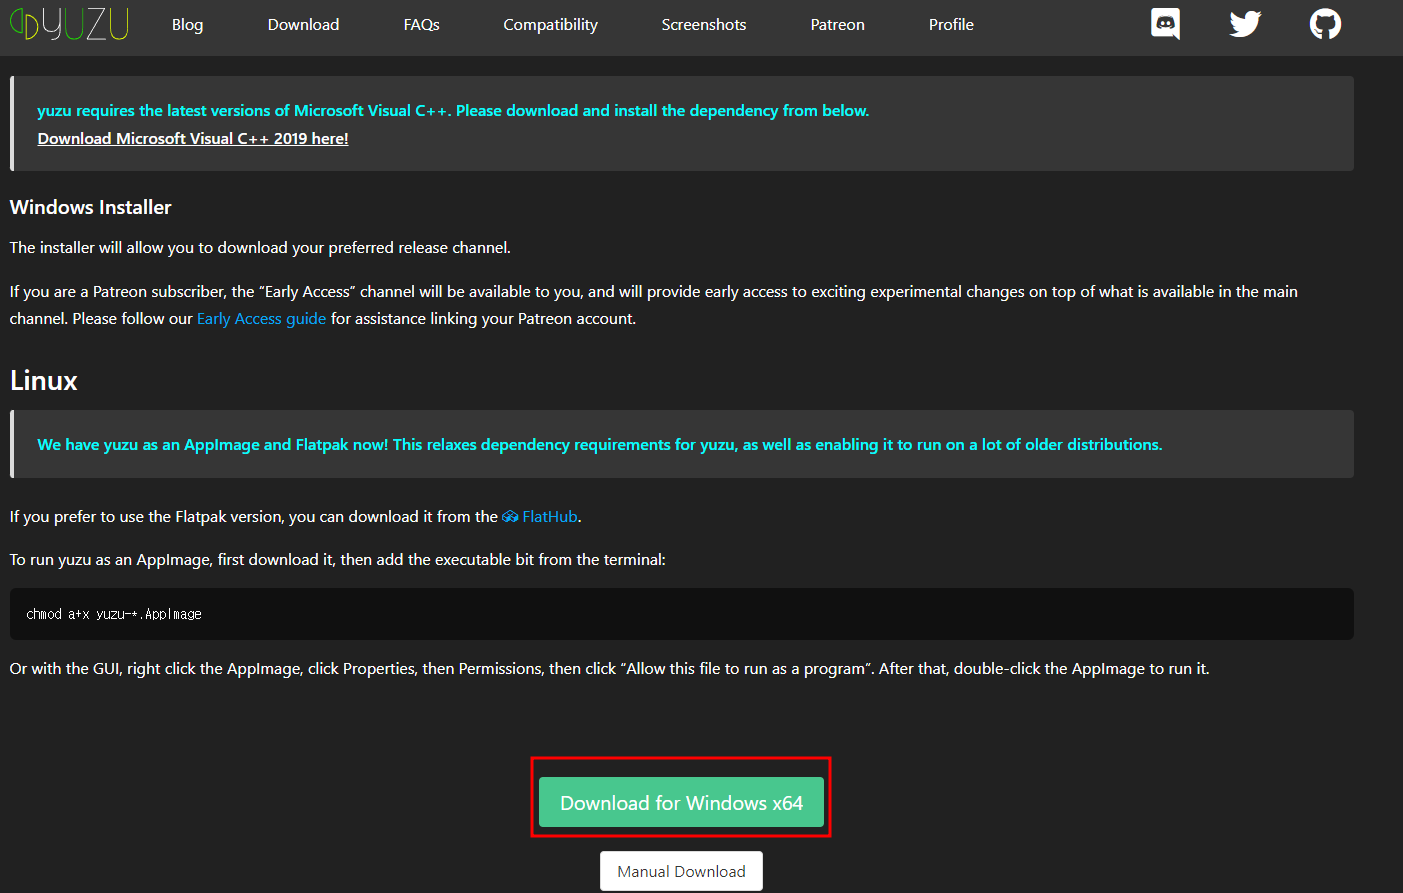Click the Linux section heading

[x=44, y=381]
